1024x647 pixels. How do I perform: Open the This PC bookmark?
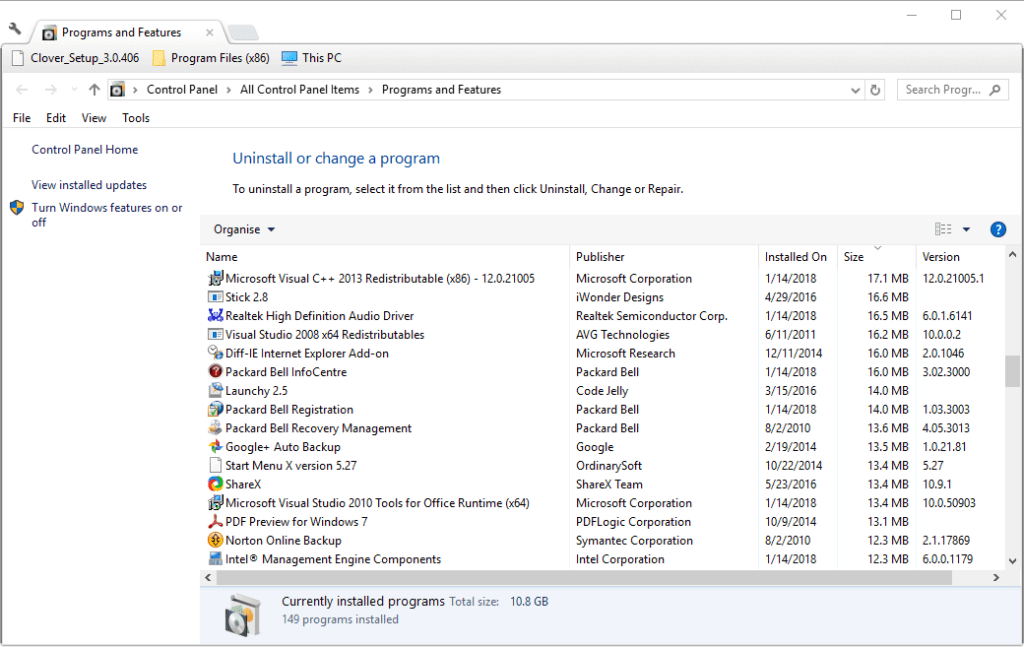click(312, 58)
